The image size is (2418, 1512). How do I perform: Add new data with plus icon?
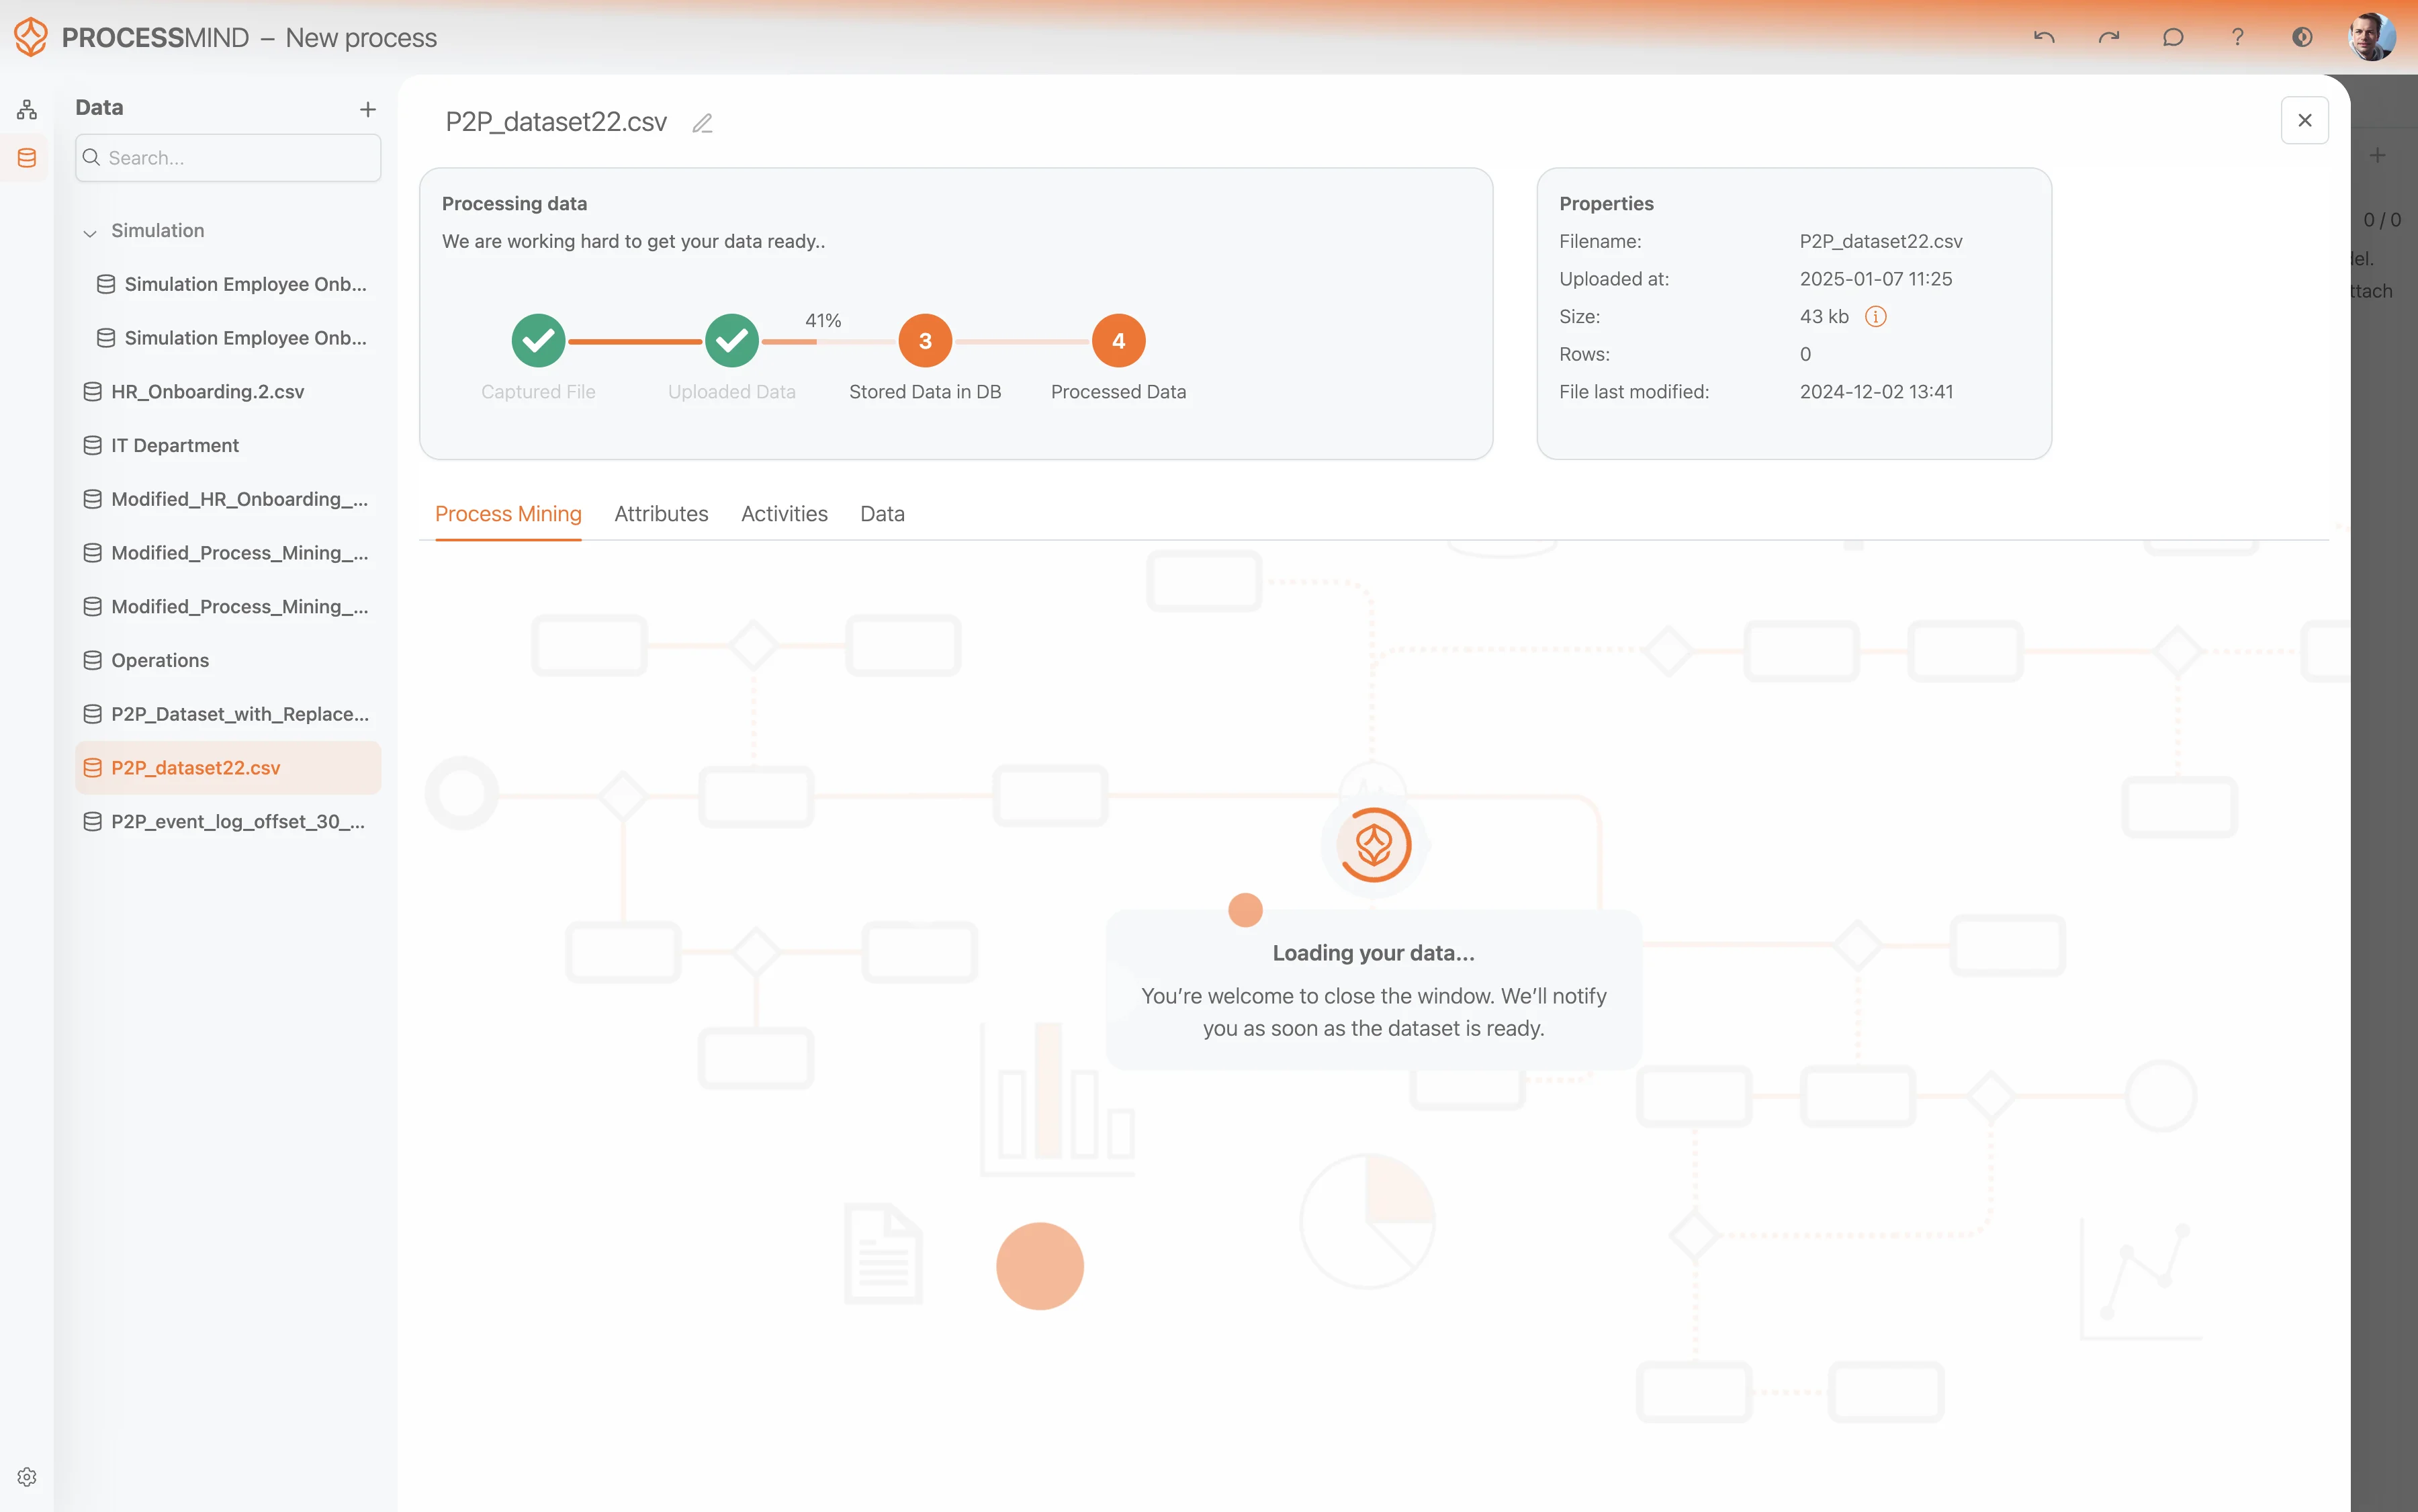coord(368,109)
